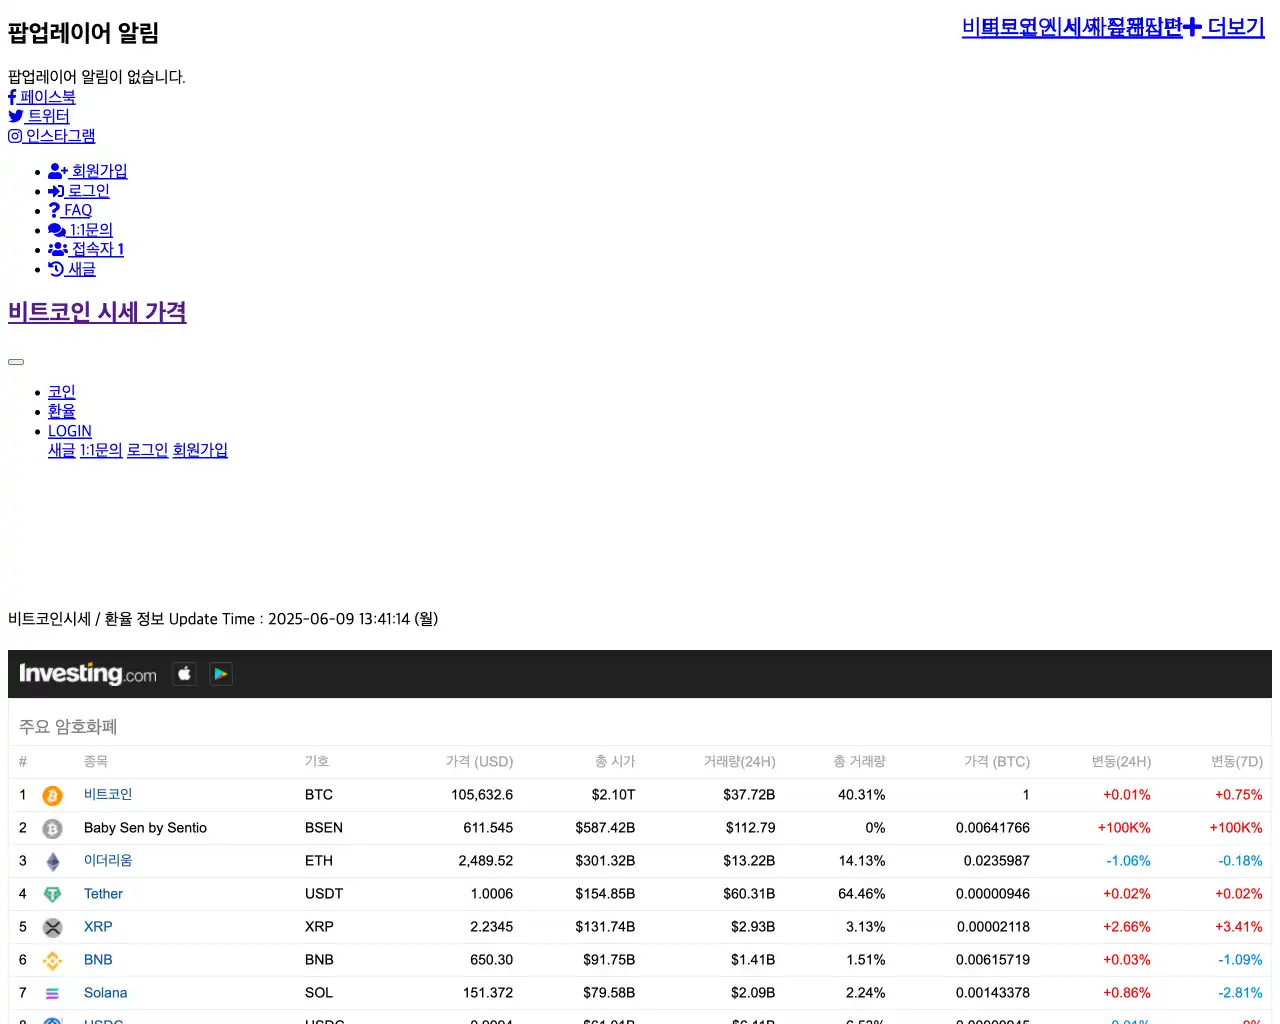Click the Investing.com logo
This screenshot has height=1024, width=1280.
tap(88, 674)
